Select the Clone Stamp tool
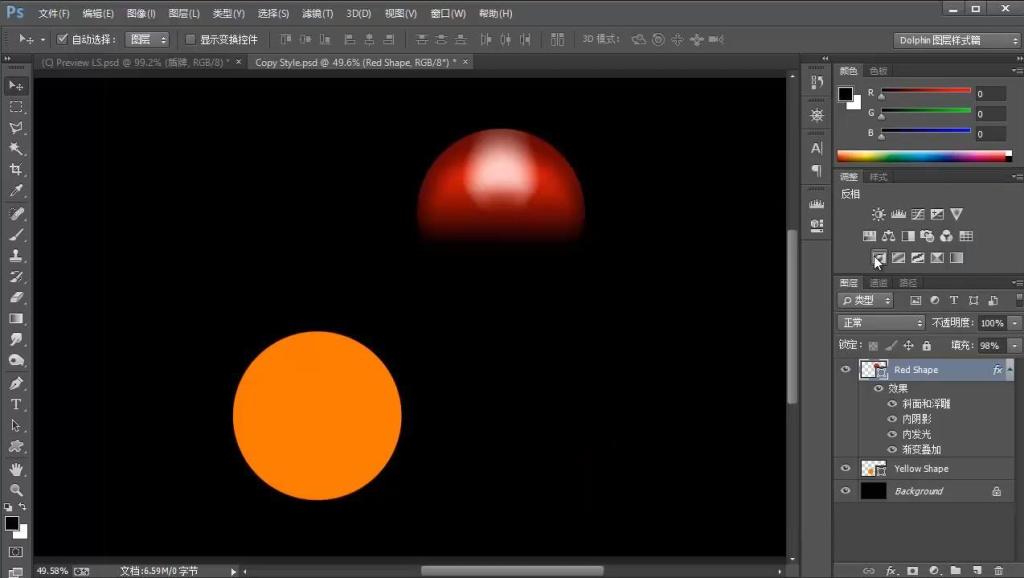 (16, 256)
